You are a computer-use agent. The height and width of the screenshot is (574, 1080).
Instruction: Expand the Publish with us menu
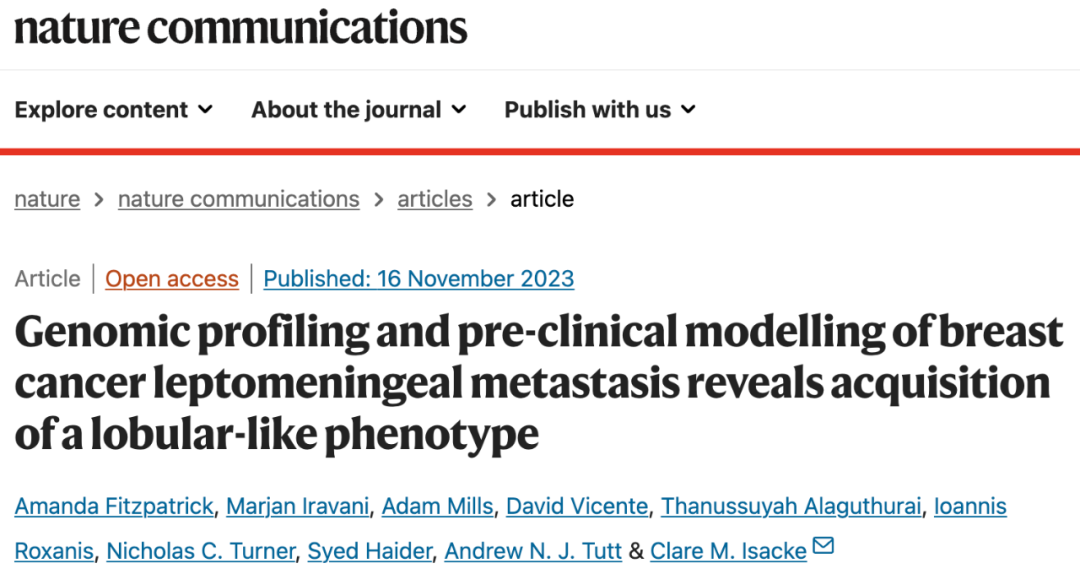click(x=599, y=109)
